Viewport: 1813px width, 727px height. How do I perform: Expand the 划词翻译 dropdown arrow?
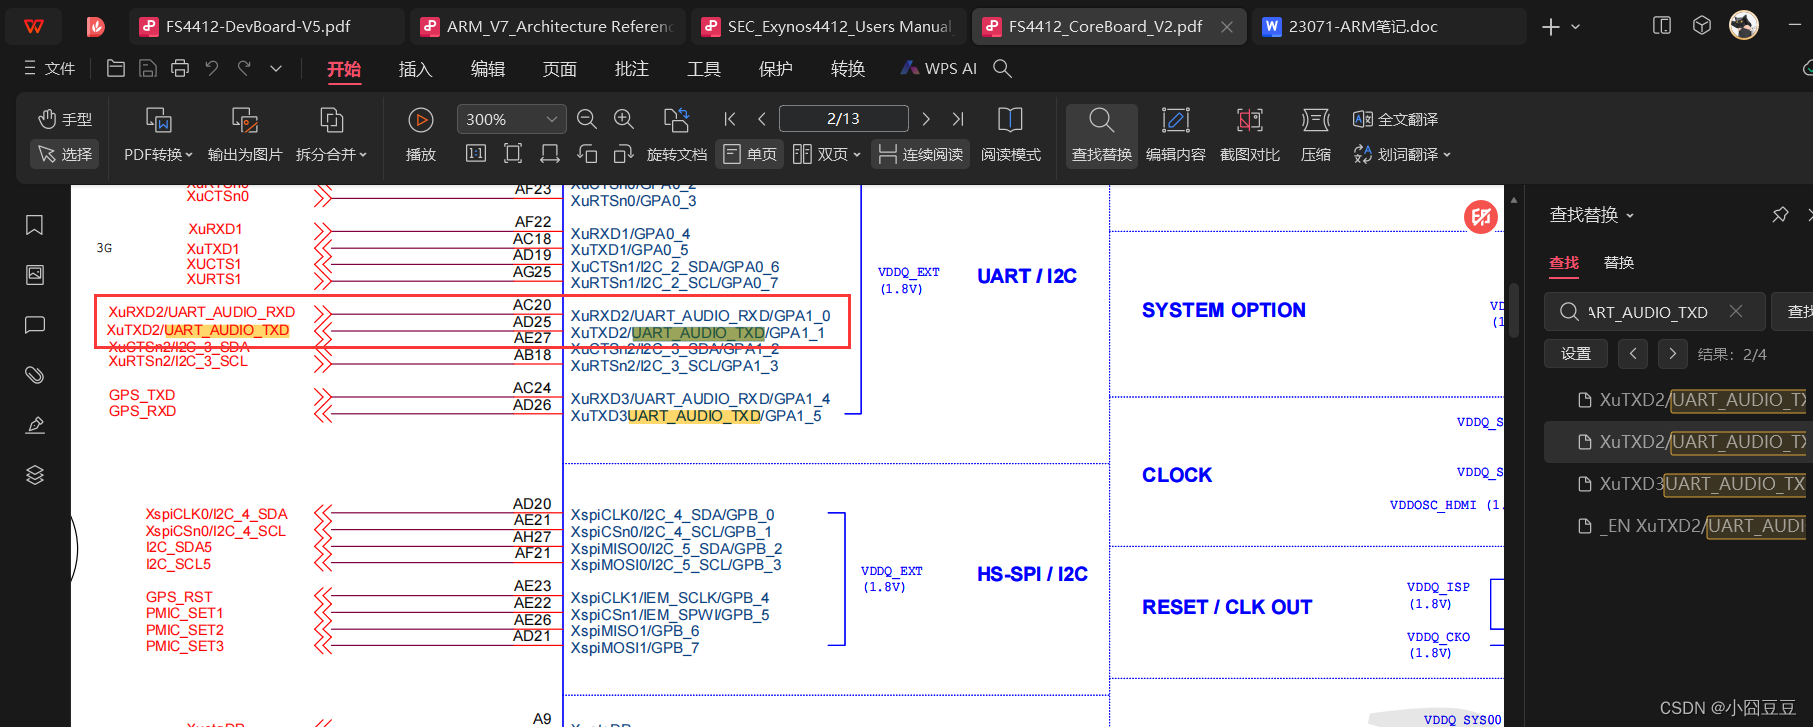tap(1447, 155)
